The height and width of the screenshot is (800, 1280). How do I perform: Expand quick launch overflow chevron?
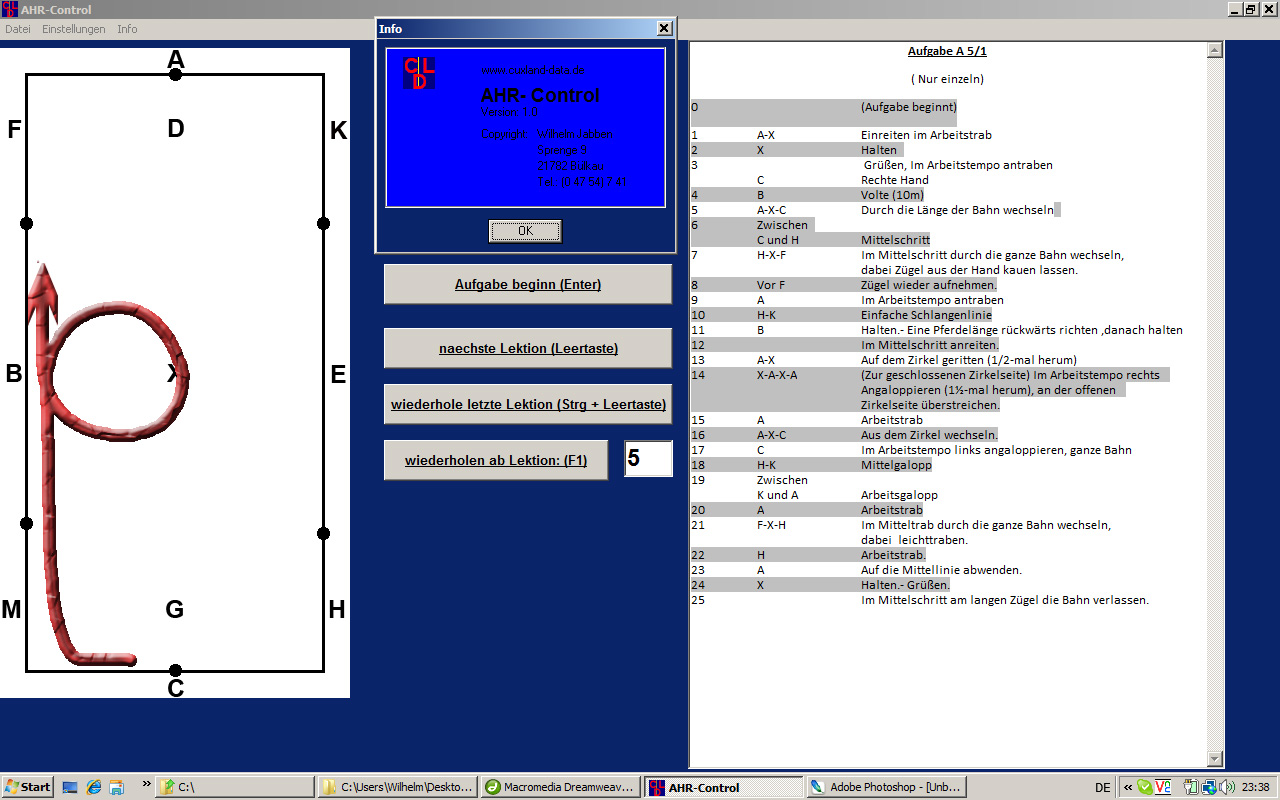[146, 783]
